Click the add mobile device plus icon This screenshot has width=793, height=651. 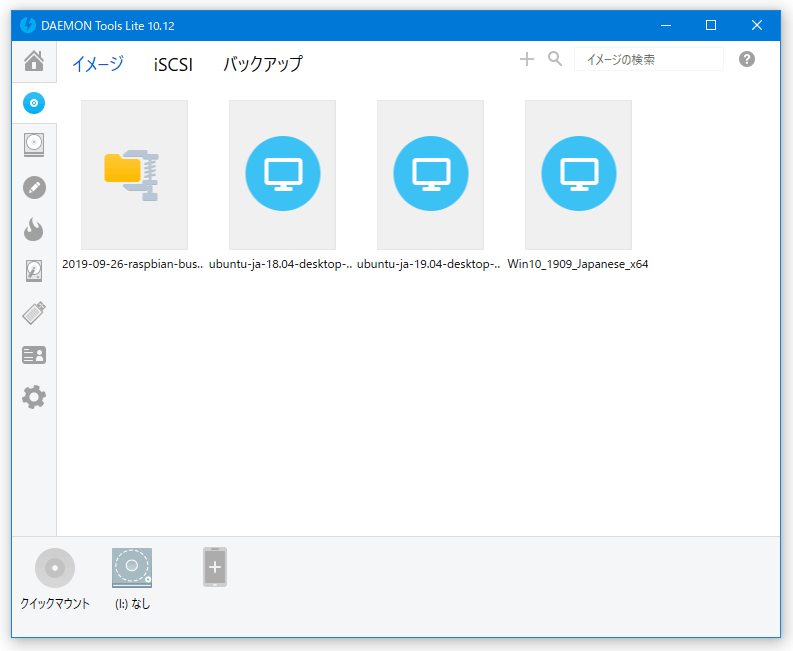pos(215,567)
